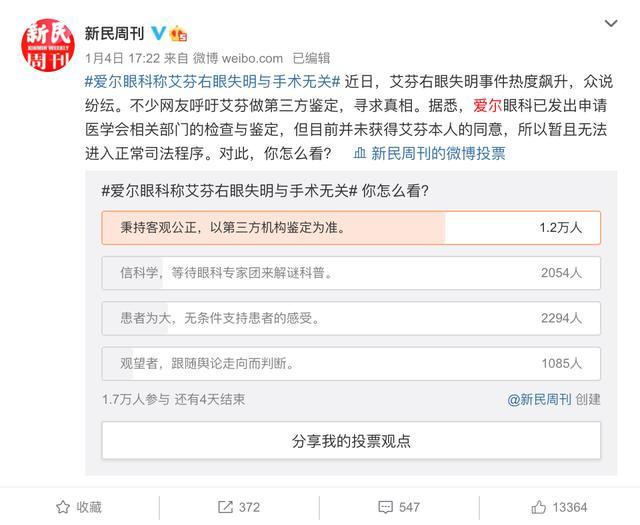Click the poll chart icon before 新民周刊的微博投票
Screen dimensions: 640x525
360,152
